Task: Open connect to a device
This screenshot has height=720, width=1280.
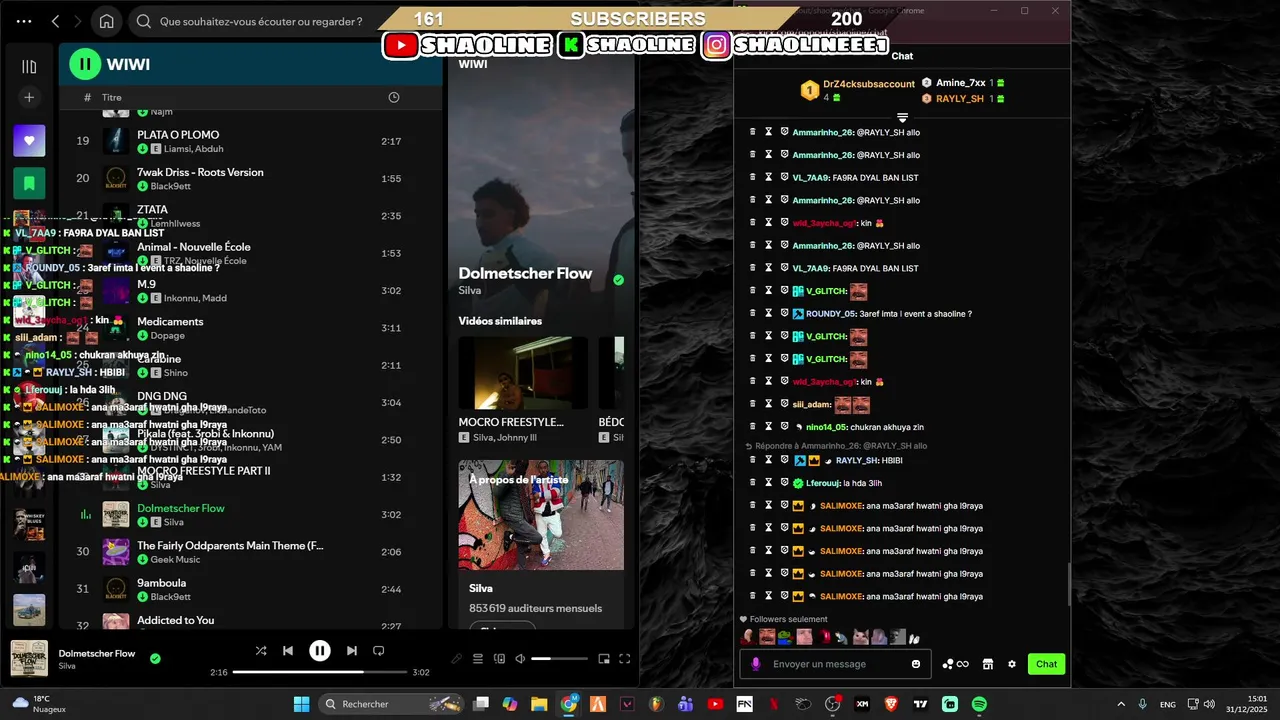Action: click(x=498, y=659)
